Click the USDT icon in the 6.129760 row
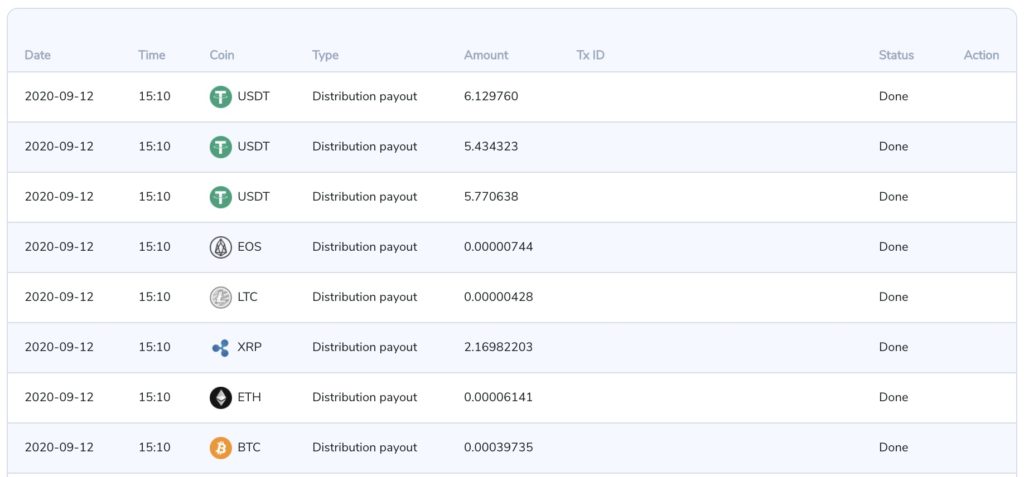1024x477 pixels. pyautogui.click(x=220, y=97)
